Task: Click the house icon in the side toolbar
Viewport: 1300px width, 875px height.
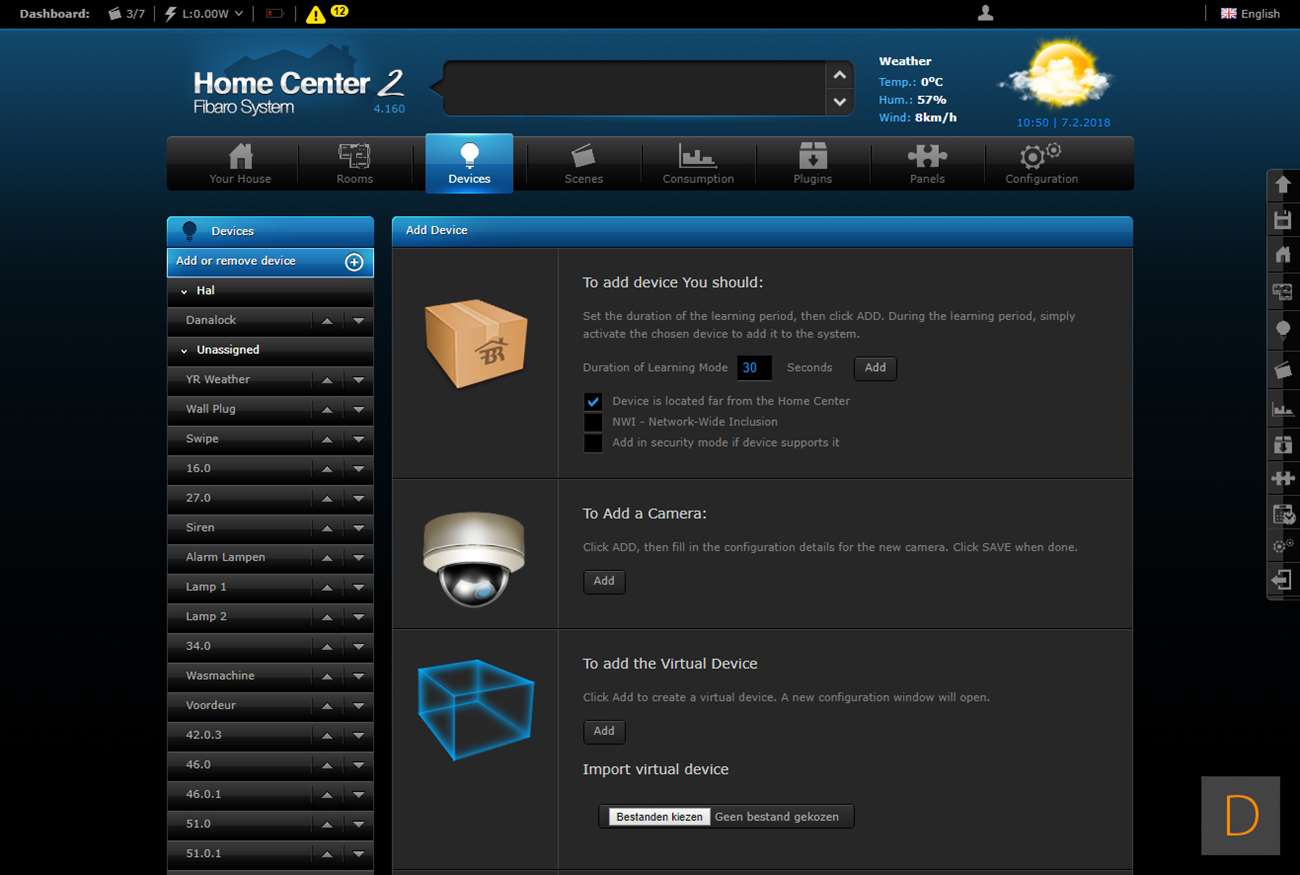Action: 1283,255
